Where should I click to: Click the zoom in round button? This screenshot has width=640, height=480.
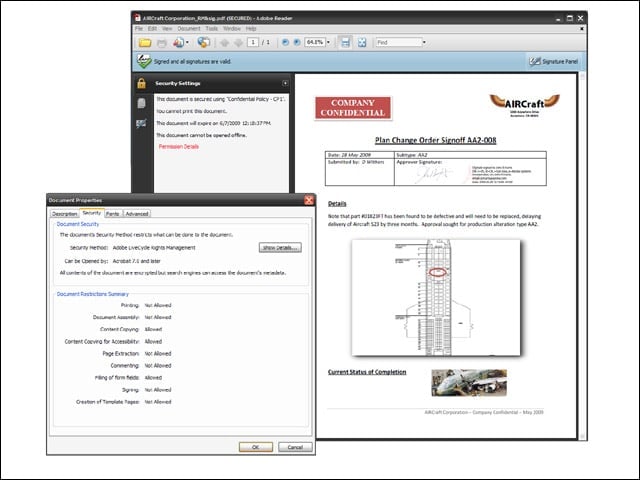pyautogui.click(x=297, y=42)
